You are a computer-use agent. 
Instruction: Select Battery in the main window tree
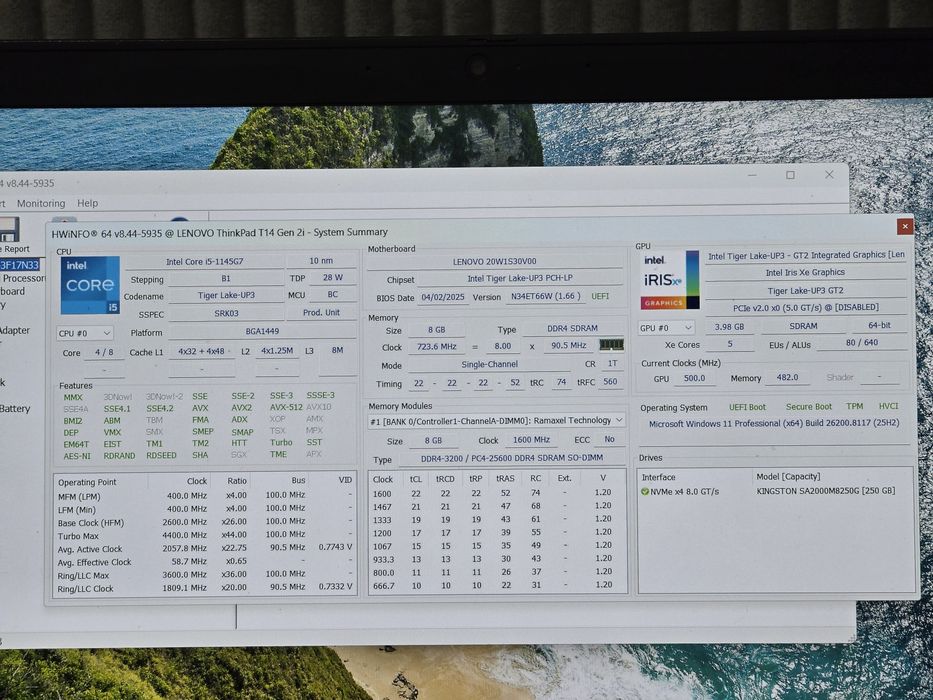pos(15,409)
